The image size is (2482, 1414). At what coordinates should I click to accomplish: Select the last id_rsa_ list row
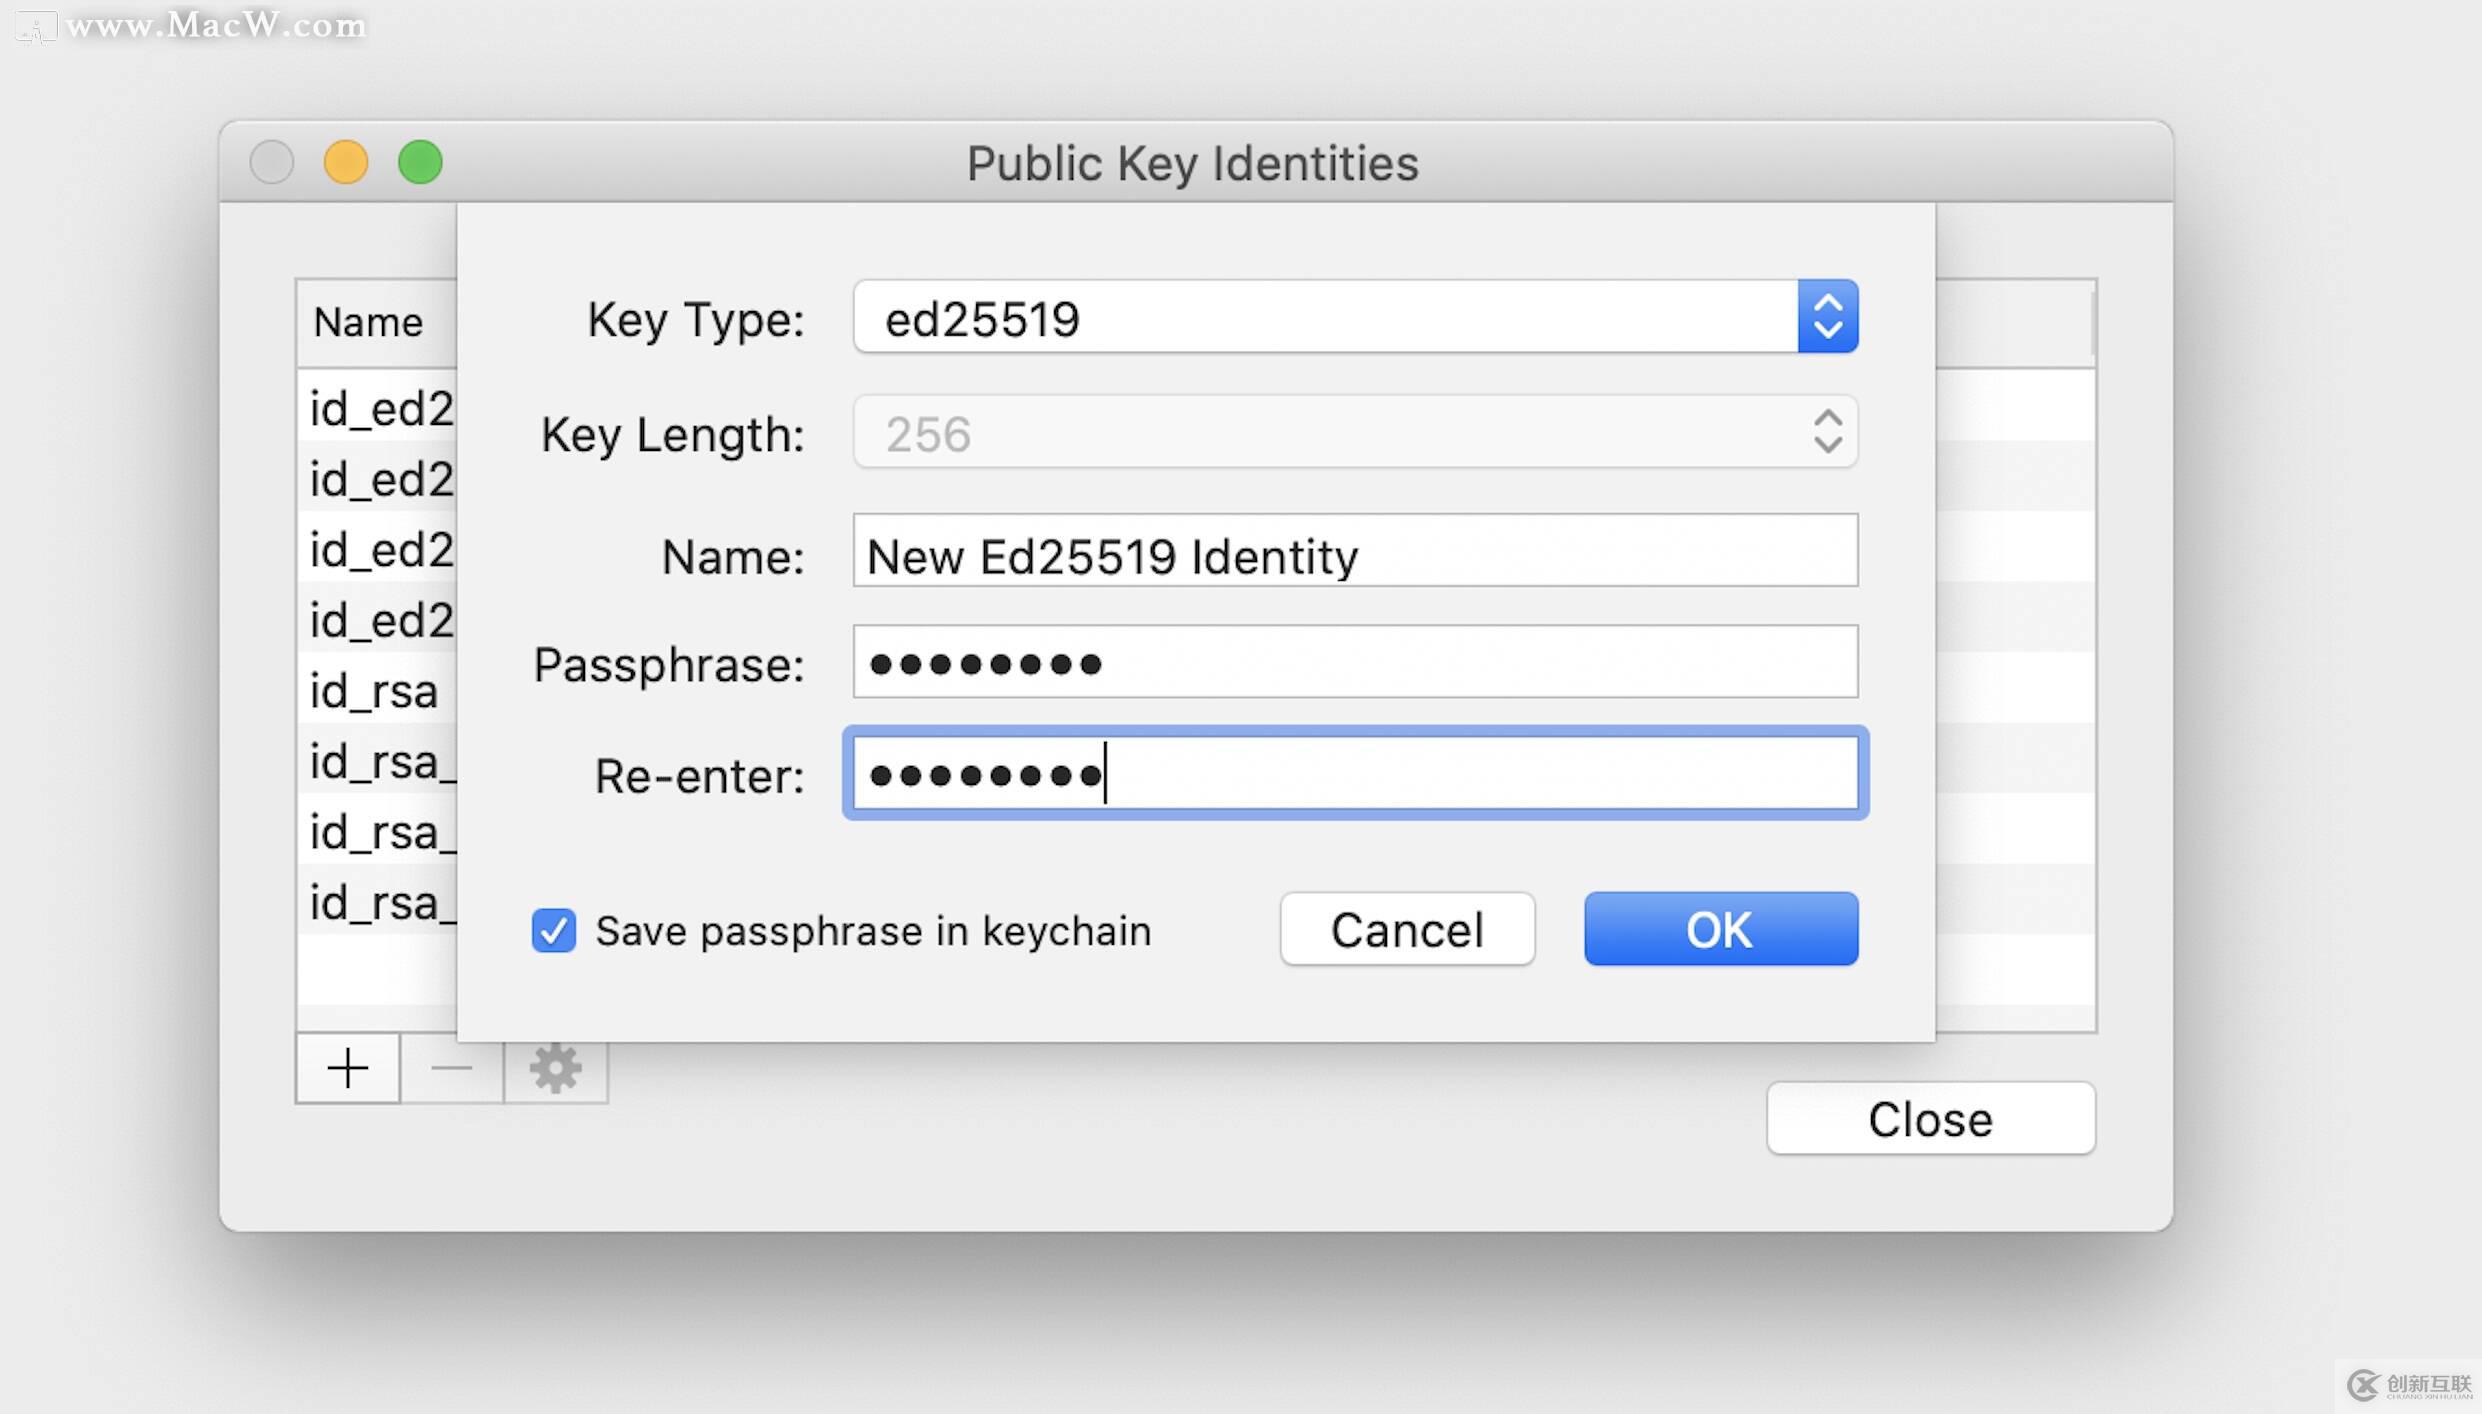tap(377, 903)
